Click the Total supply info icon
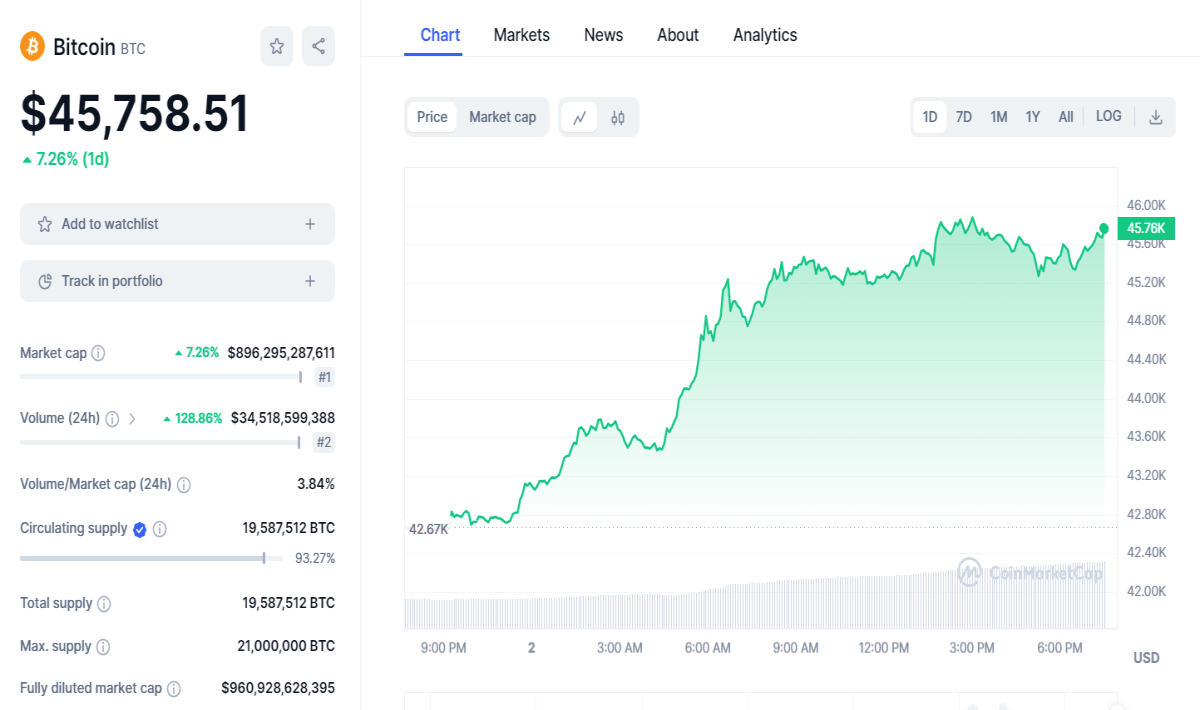This screenshot has width=1200, height=710. pos(104,604)
